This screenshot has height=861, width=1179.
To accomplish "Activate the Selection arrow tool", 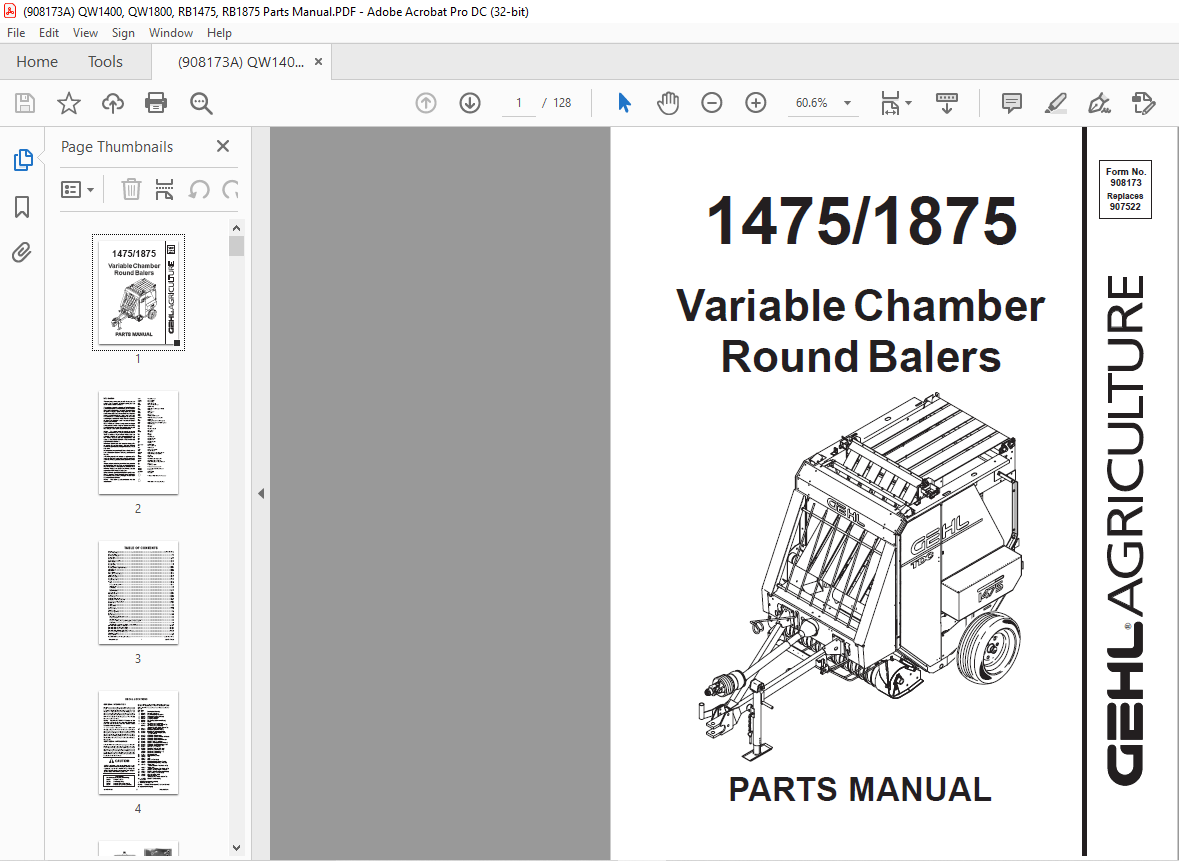I will coord(624,103).
